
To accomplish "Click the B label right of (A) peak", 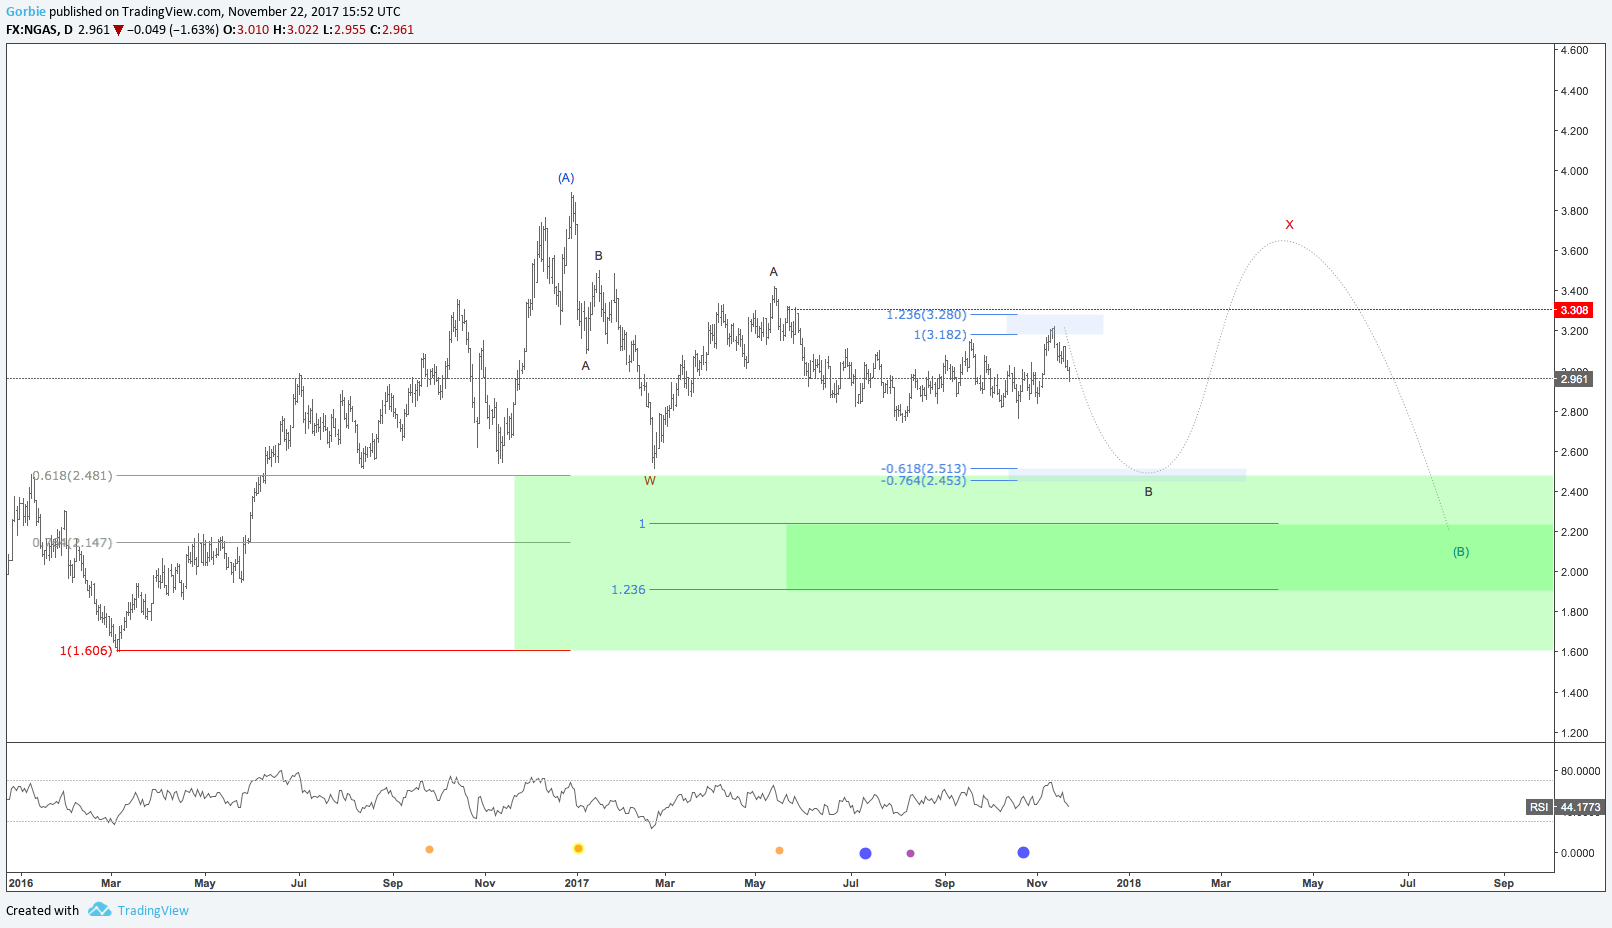I will click(x=599, y=256).
